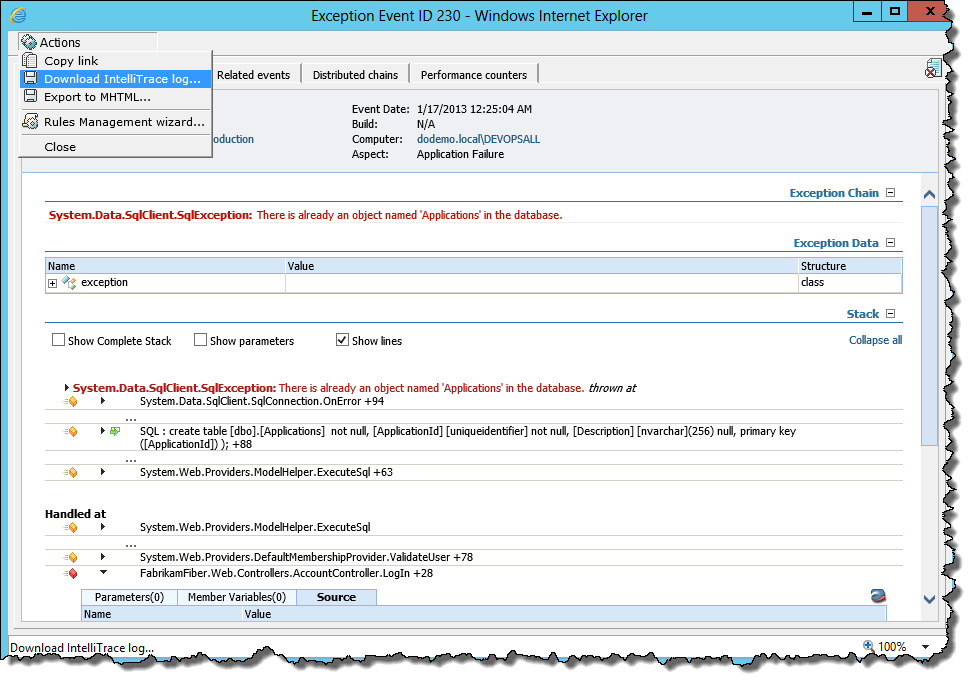
Task: Collapse the AccountController.LogIn stack frame
Action: [103, 573]
